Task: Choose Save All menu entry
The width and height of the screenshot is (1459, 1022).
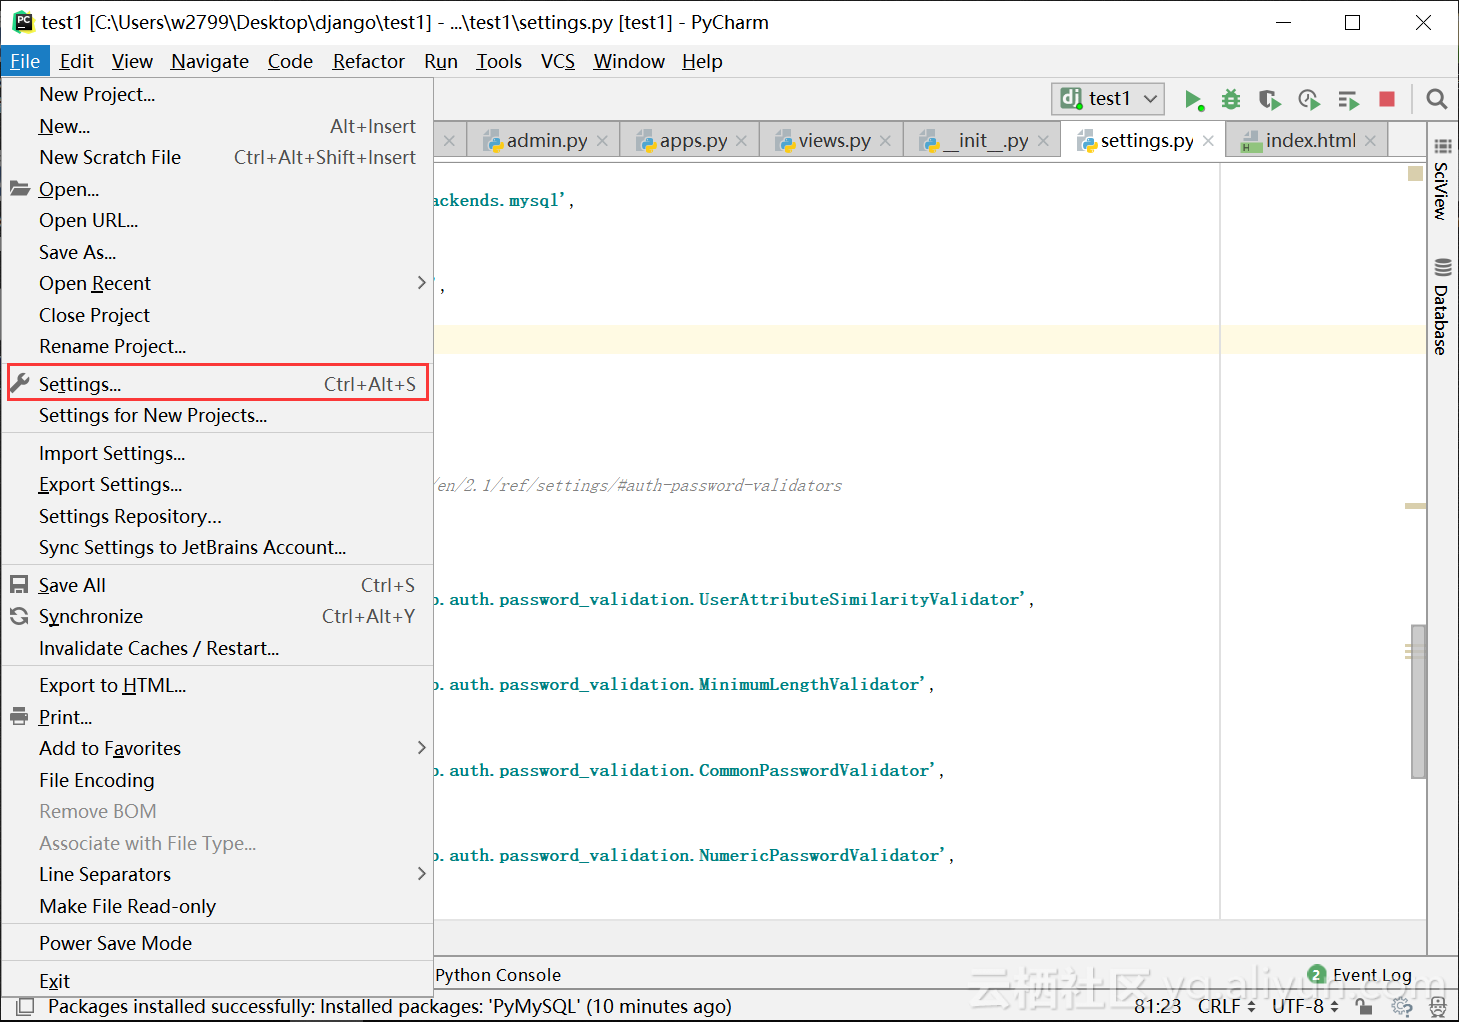Action: pos(218,585)
